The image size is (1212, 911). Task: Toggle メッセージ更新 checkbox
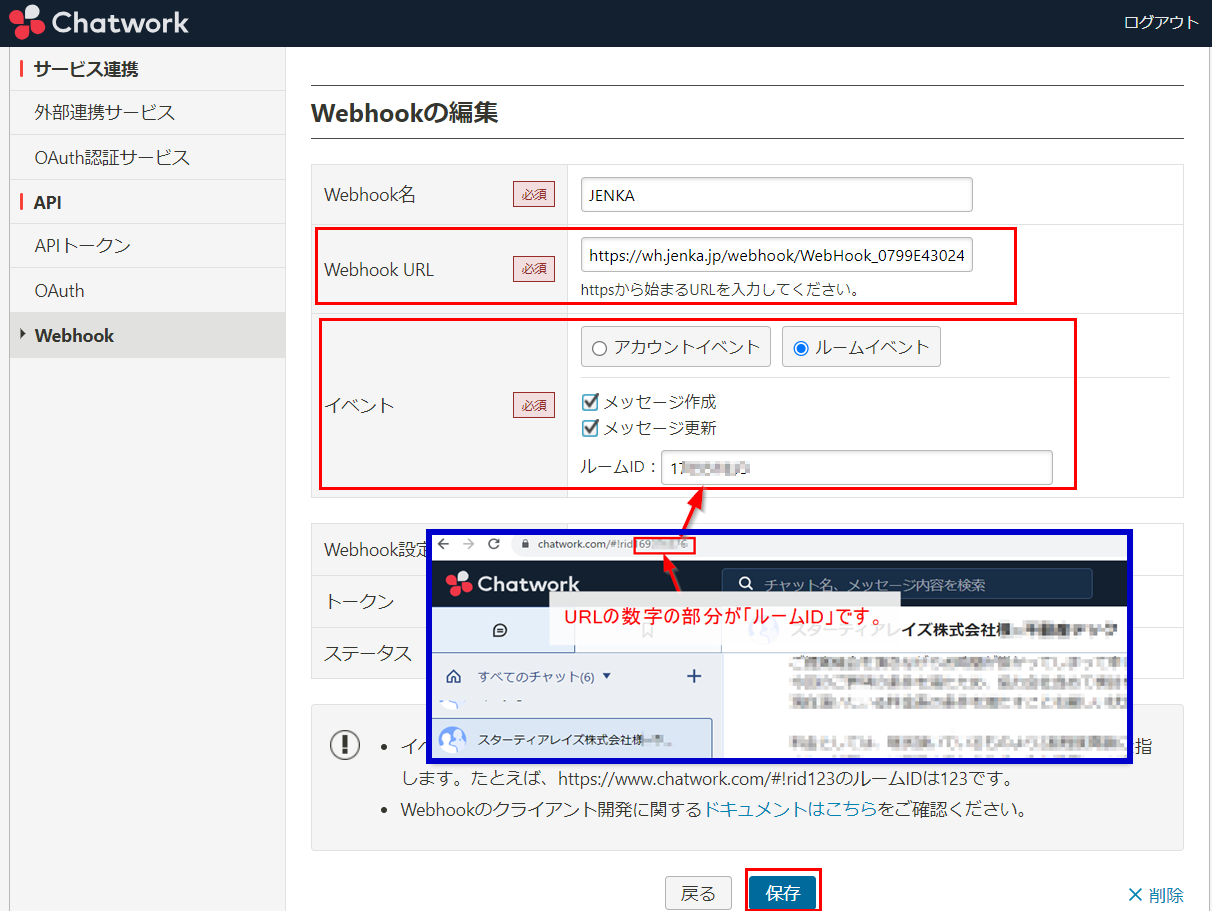pyautogui.click(x=590, y=428)
